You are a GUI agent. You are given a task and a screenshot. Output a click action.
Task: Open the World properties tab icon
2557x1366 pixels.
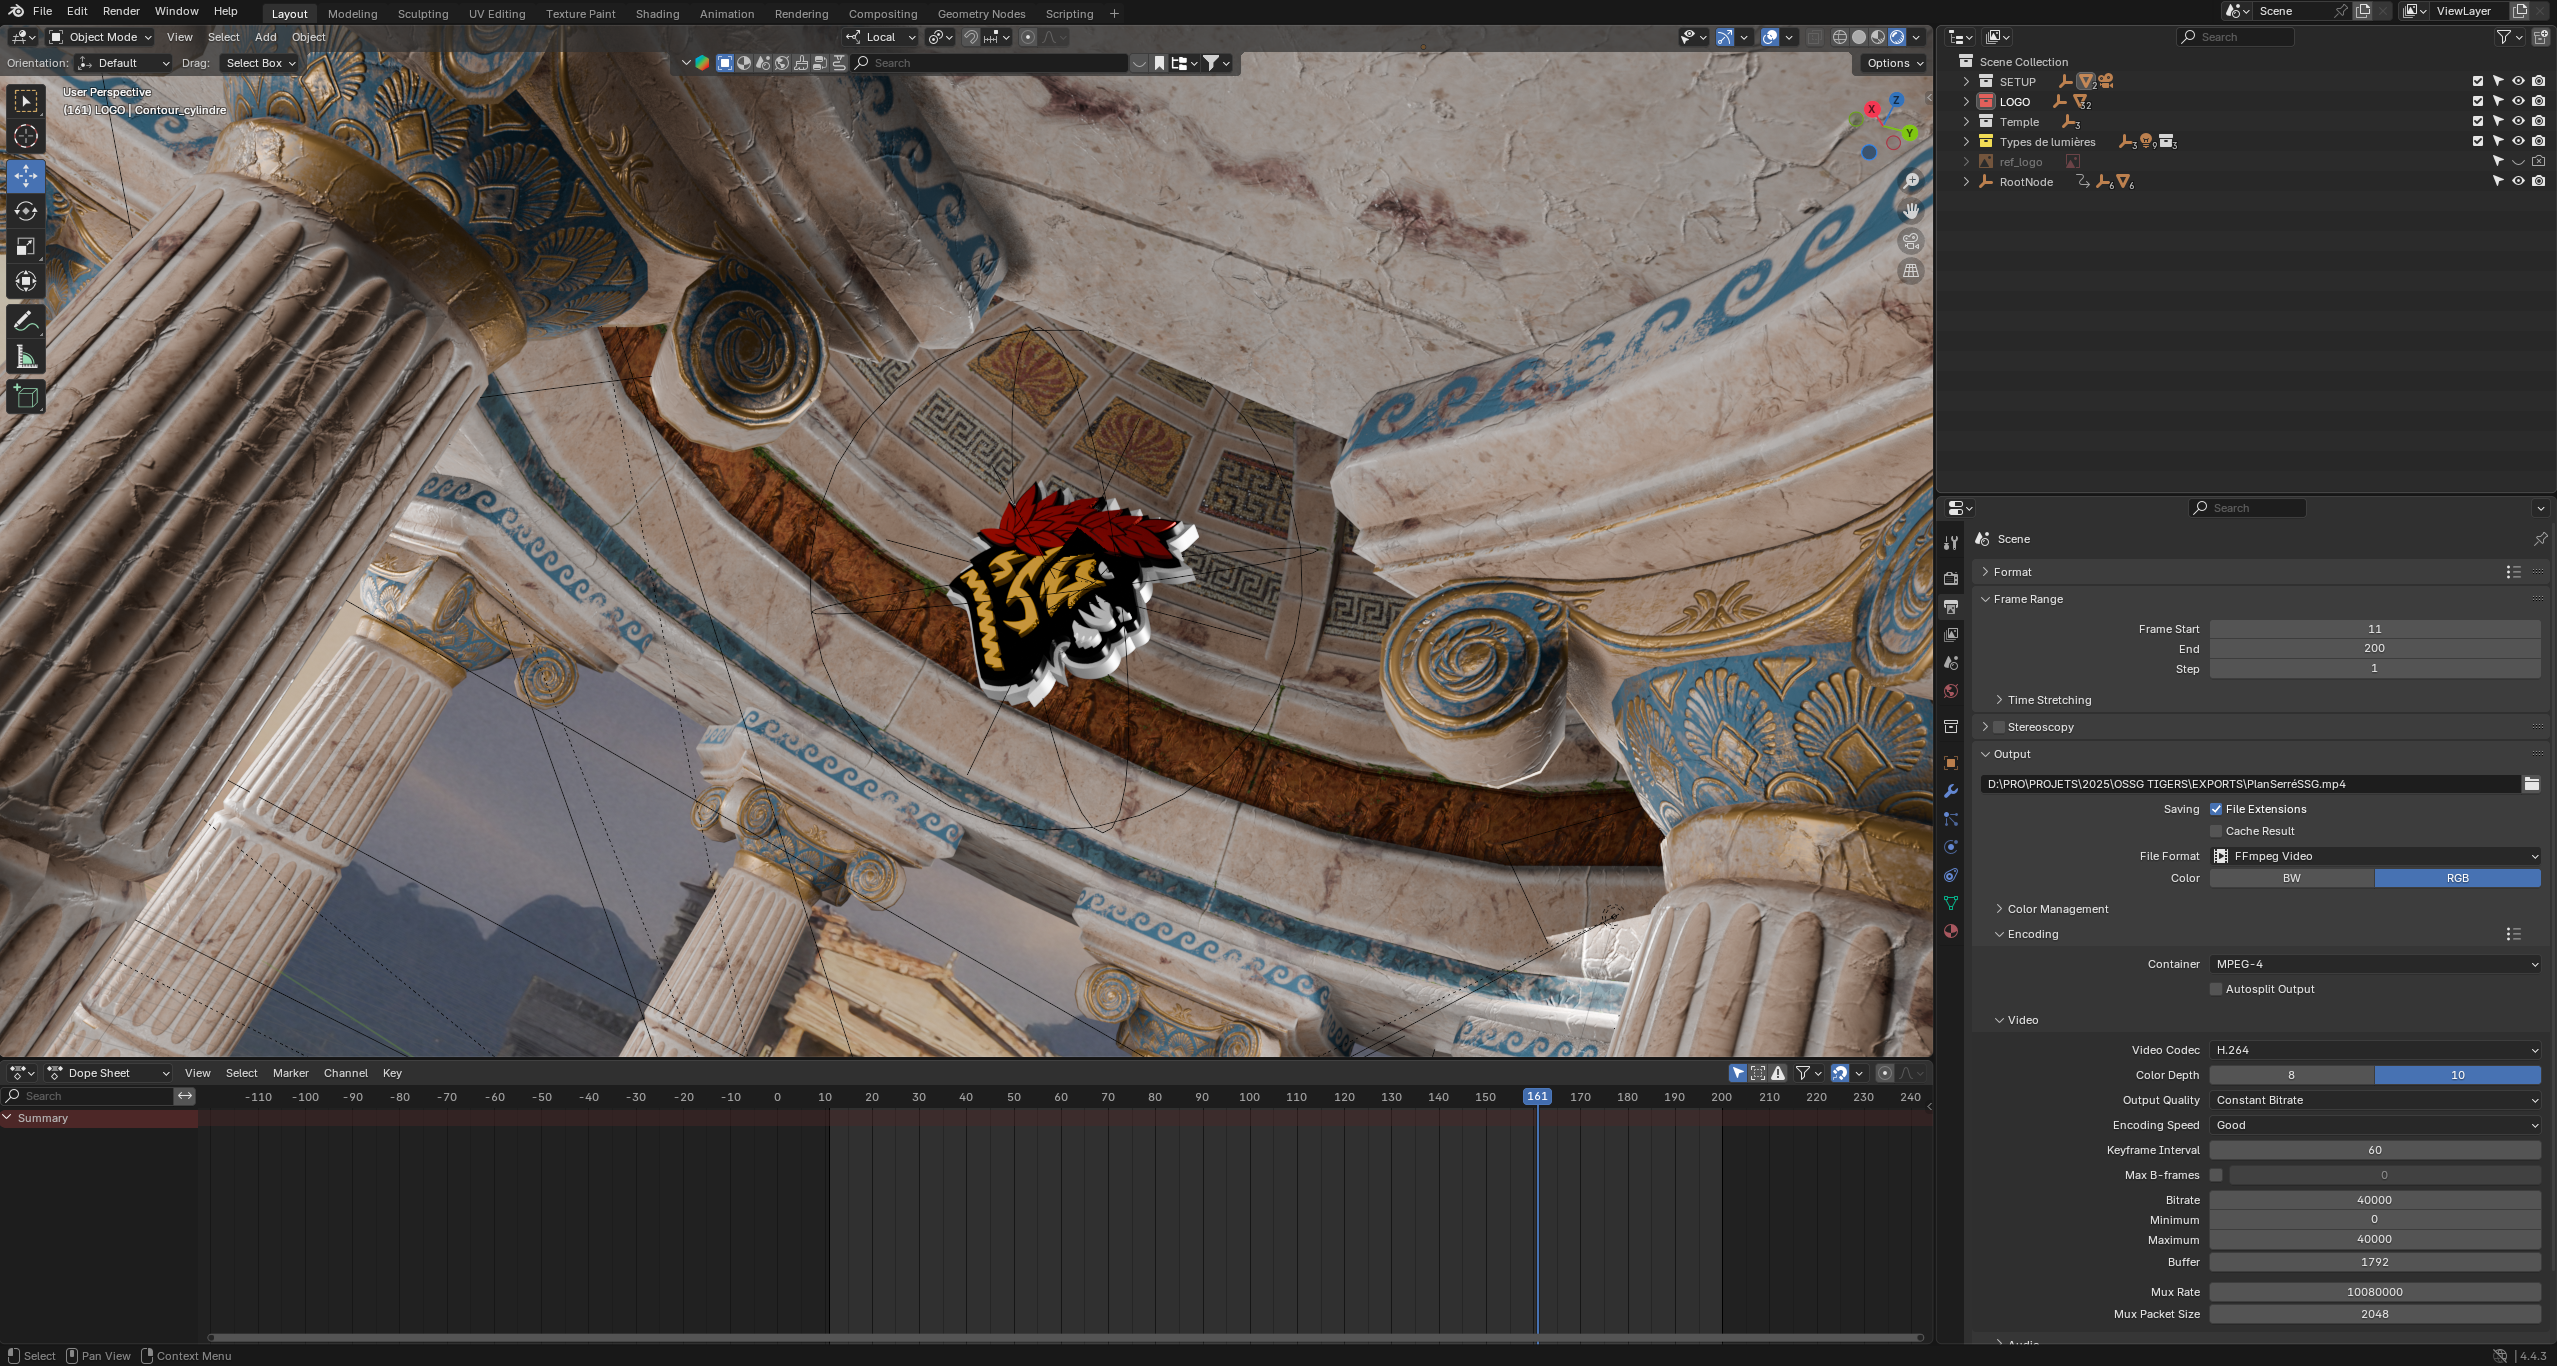tap(1950, 691)
